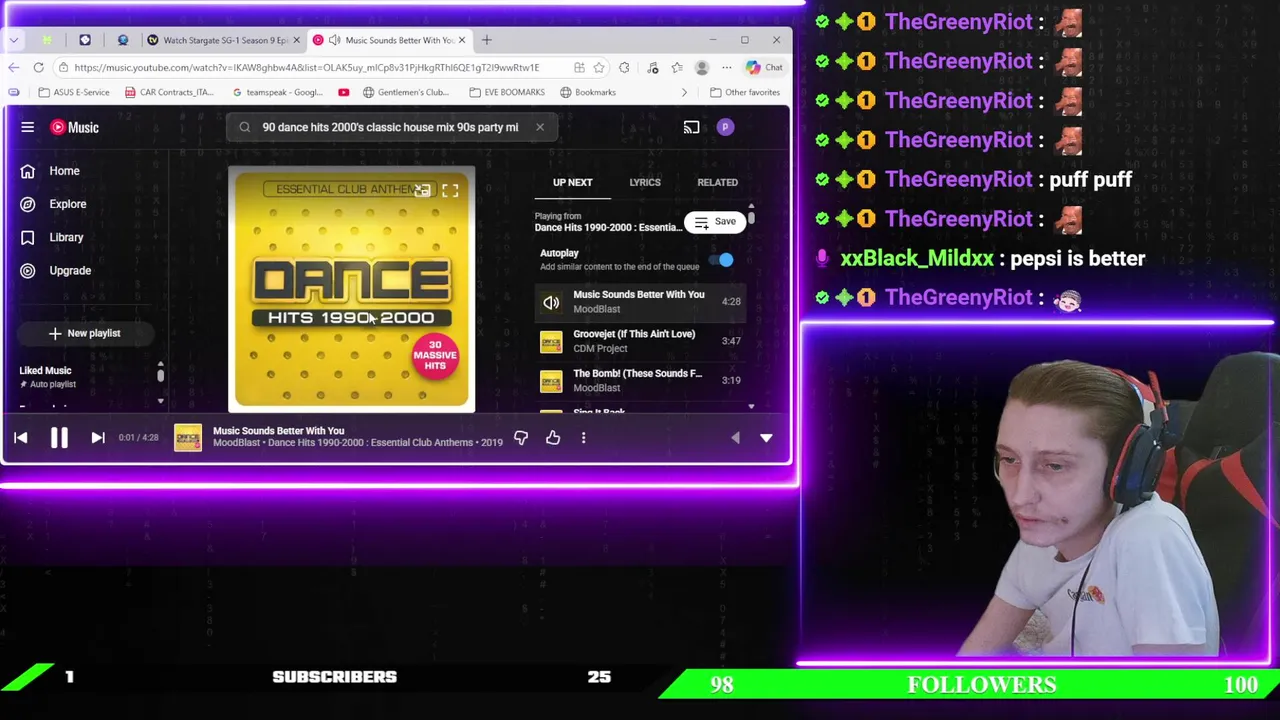Open the browser Settings and more menu

tap(727, 67)
